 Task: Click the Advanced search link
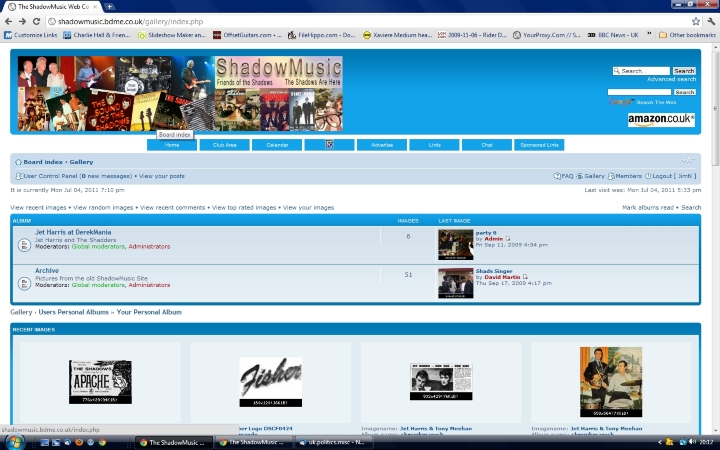671,79
